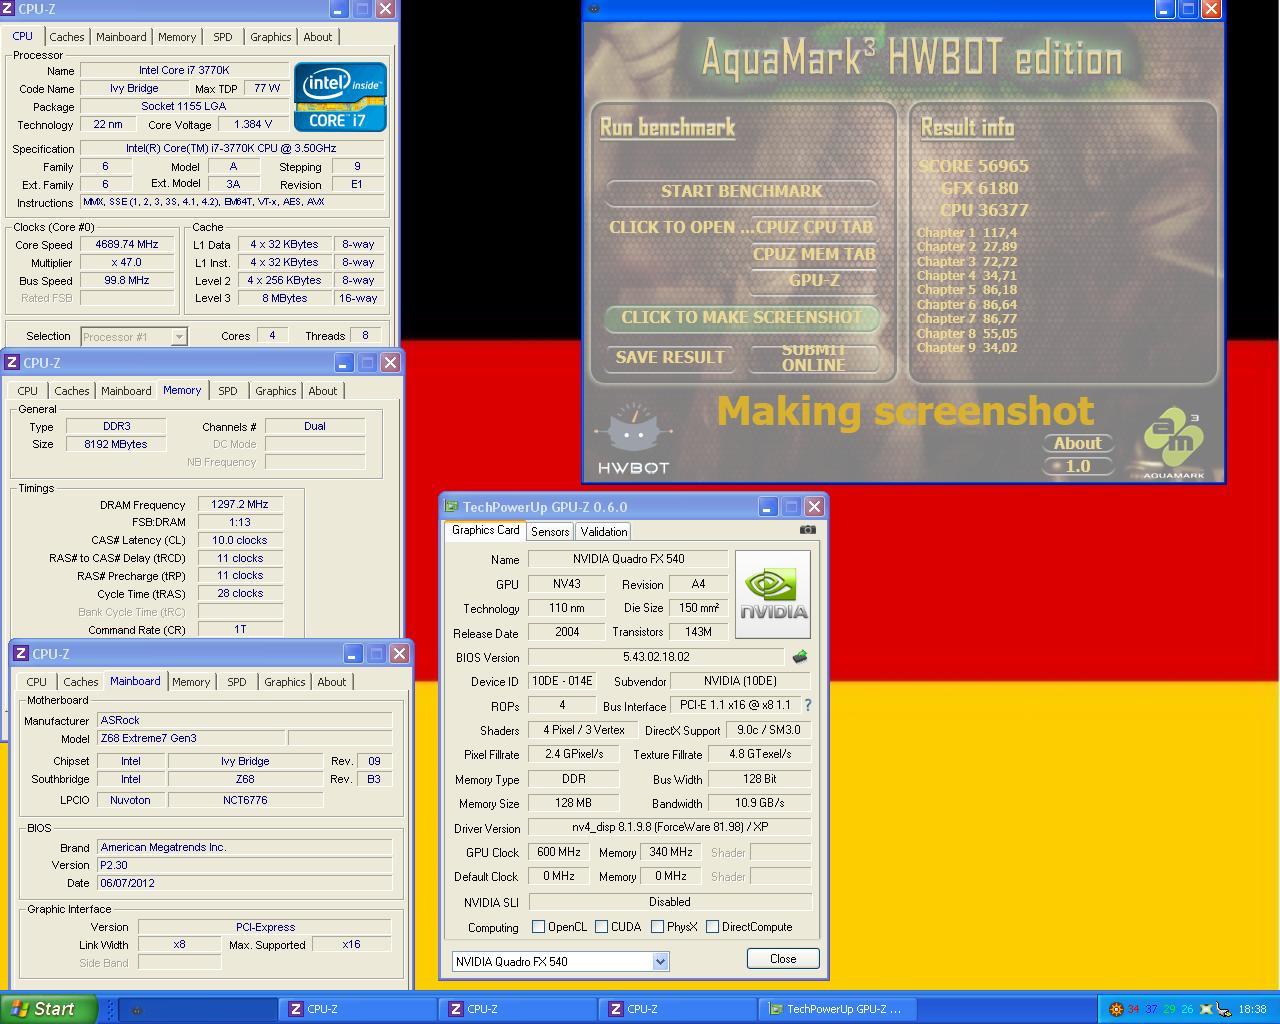Click the bus interface question mark icon
This screenshot has width=1280, height=1024.
808,705
